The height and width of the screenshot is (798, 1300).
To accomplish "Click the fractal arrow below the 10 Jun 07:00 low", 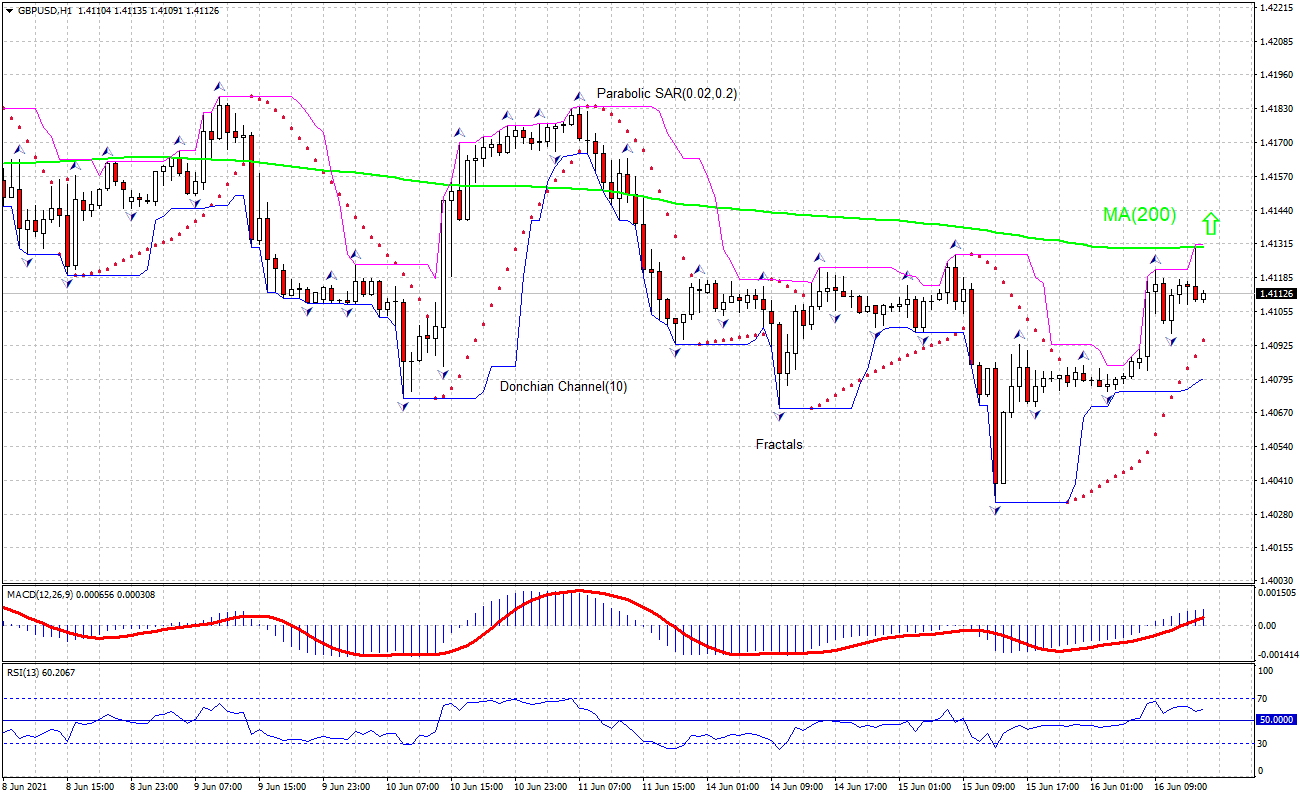I will tap(403, 406).
